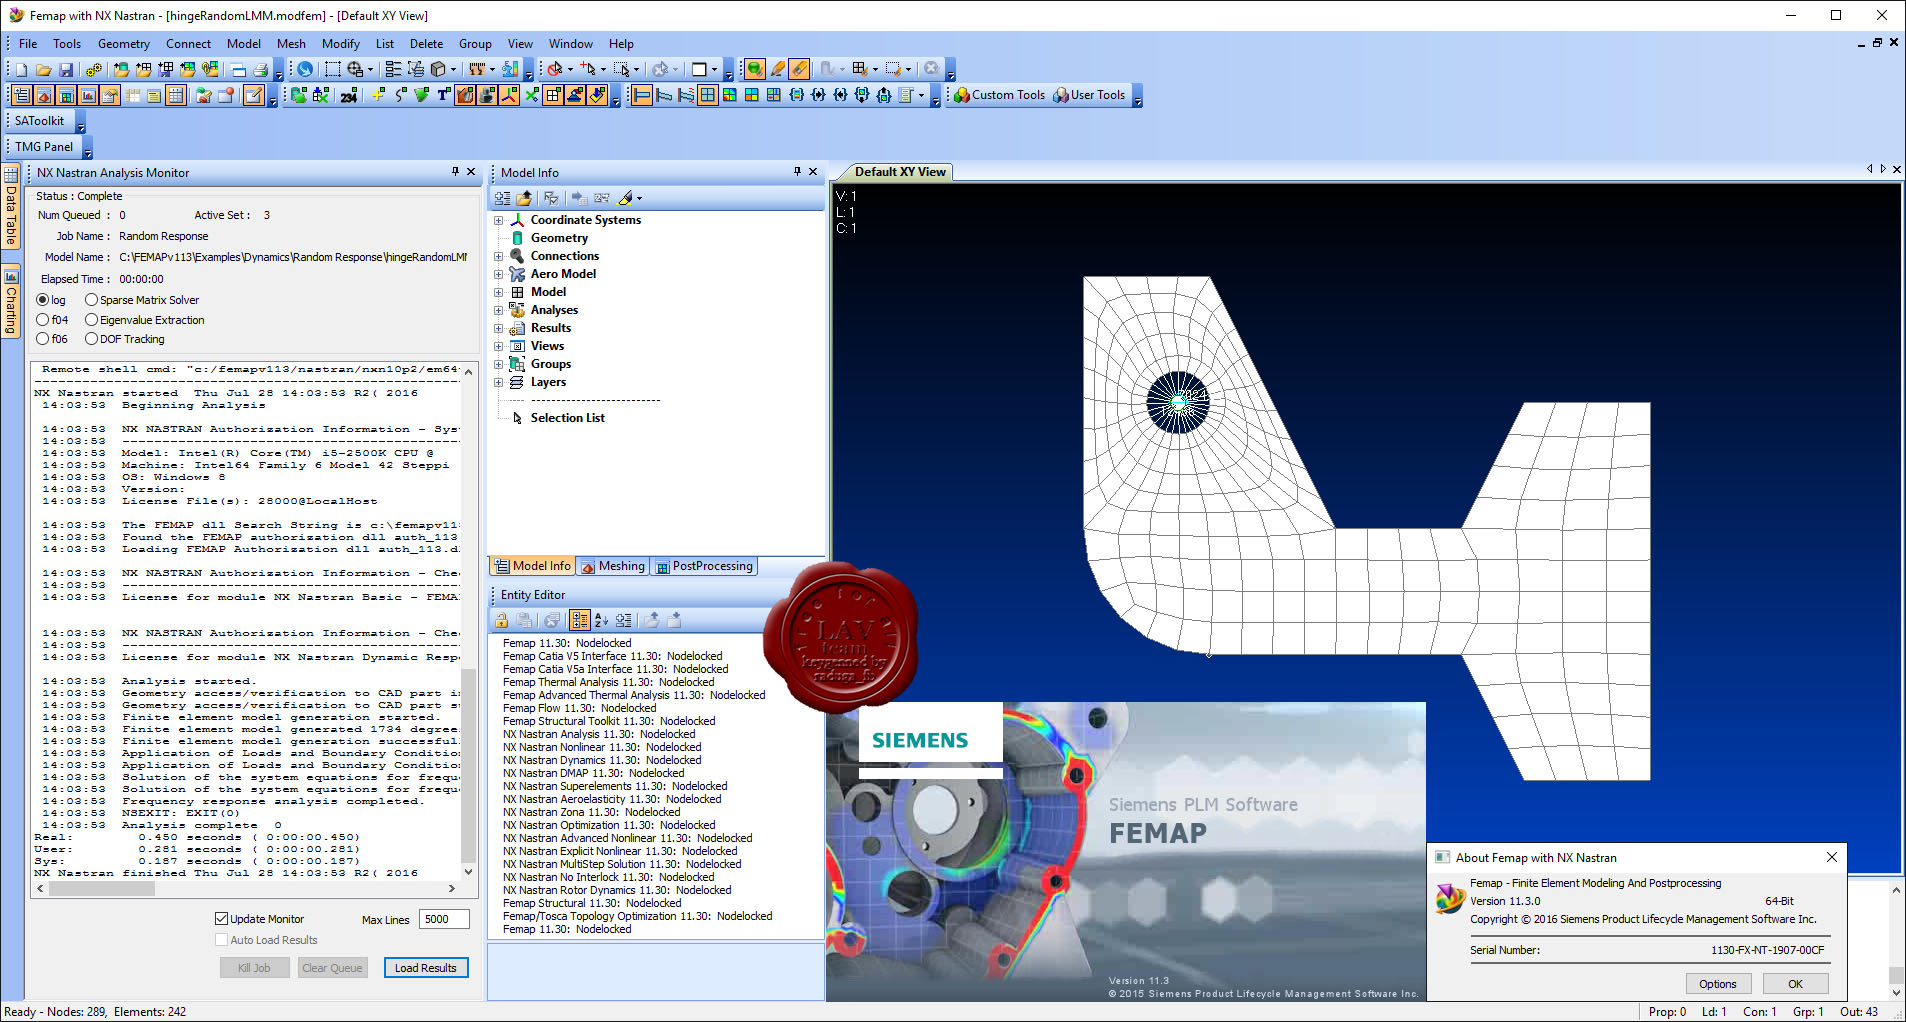Screen dimensions: 1906x1022
Task: Select the Sparse Matrix Solver radio button
Action: pos(91,300)
